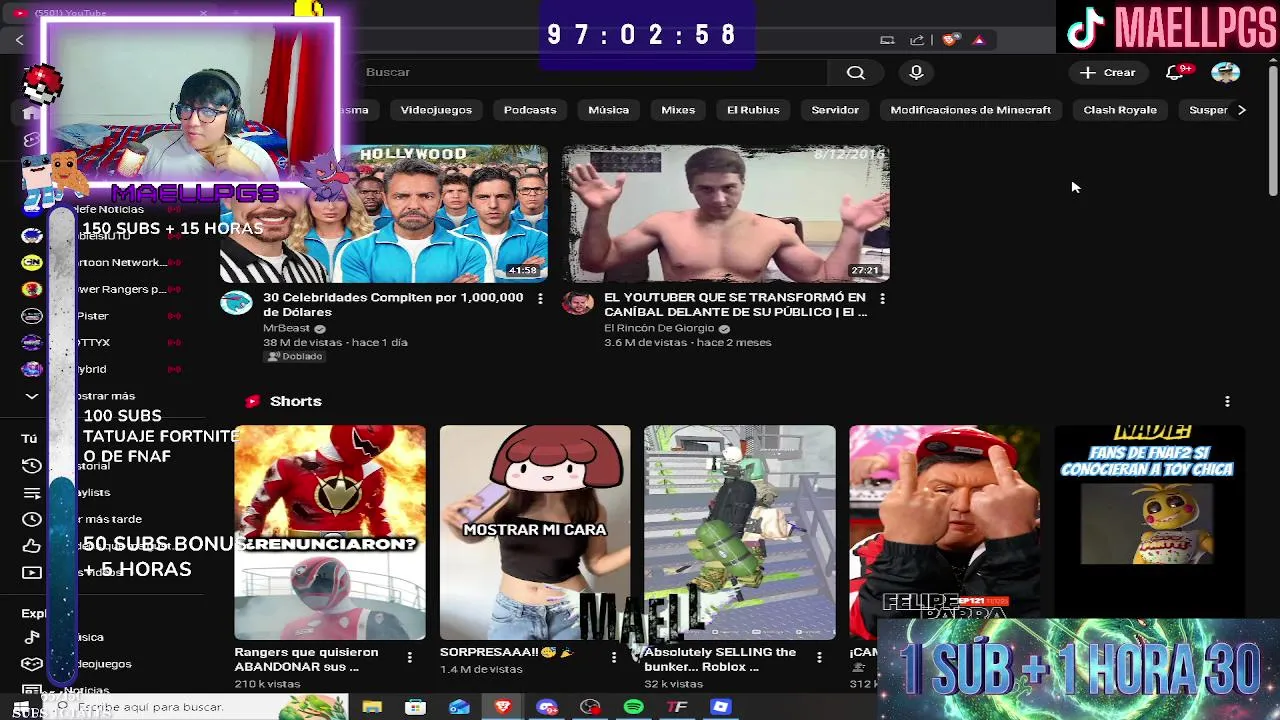Open the red Power Ranger short thumbnail
The image size is (1280, 720).
[x=330, y=532]
